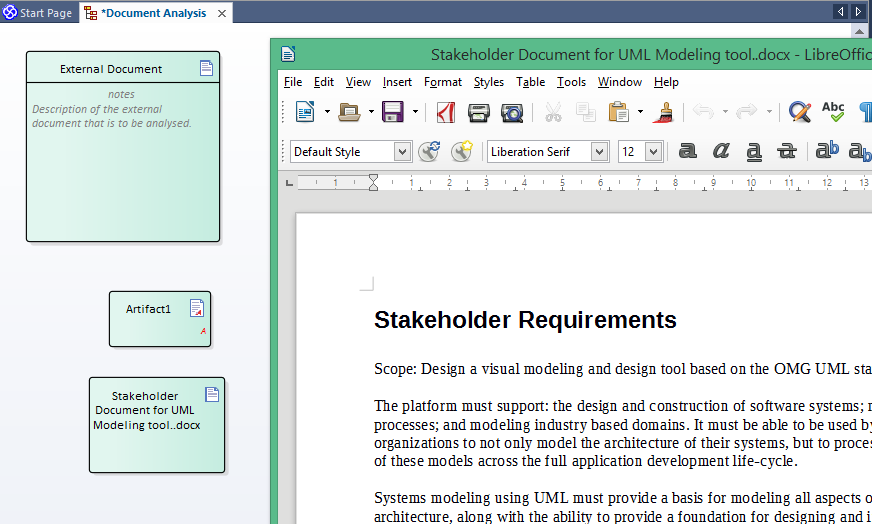
Task: Expand the Default Style paragraph dropdown
Action: point(402,152)
